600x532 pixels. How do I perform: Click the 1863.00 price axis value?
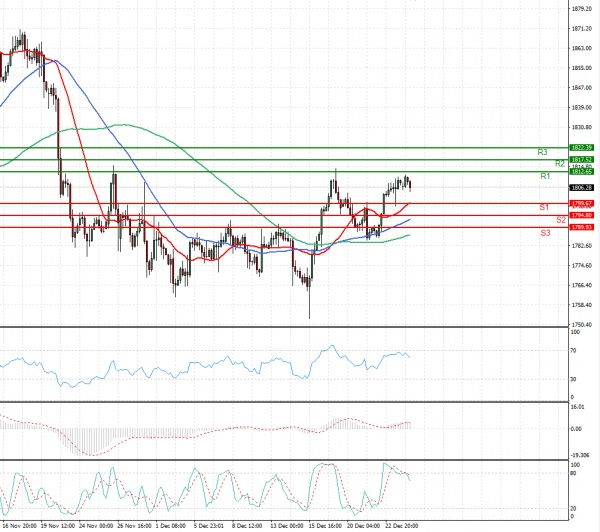coord(582,48)
